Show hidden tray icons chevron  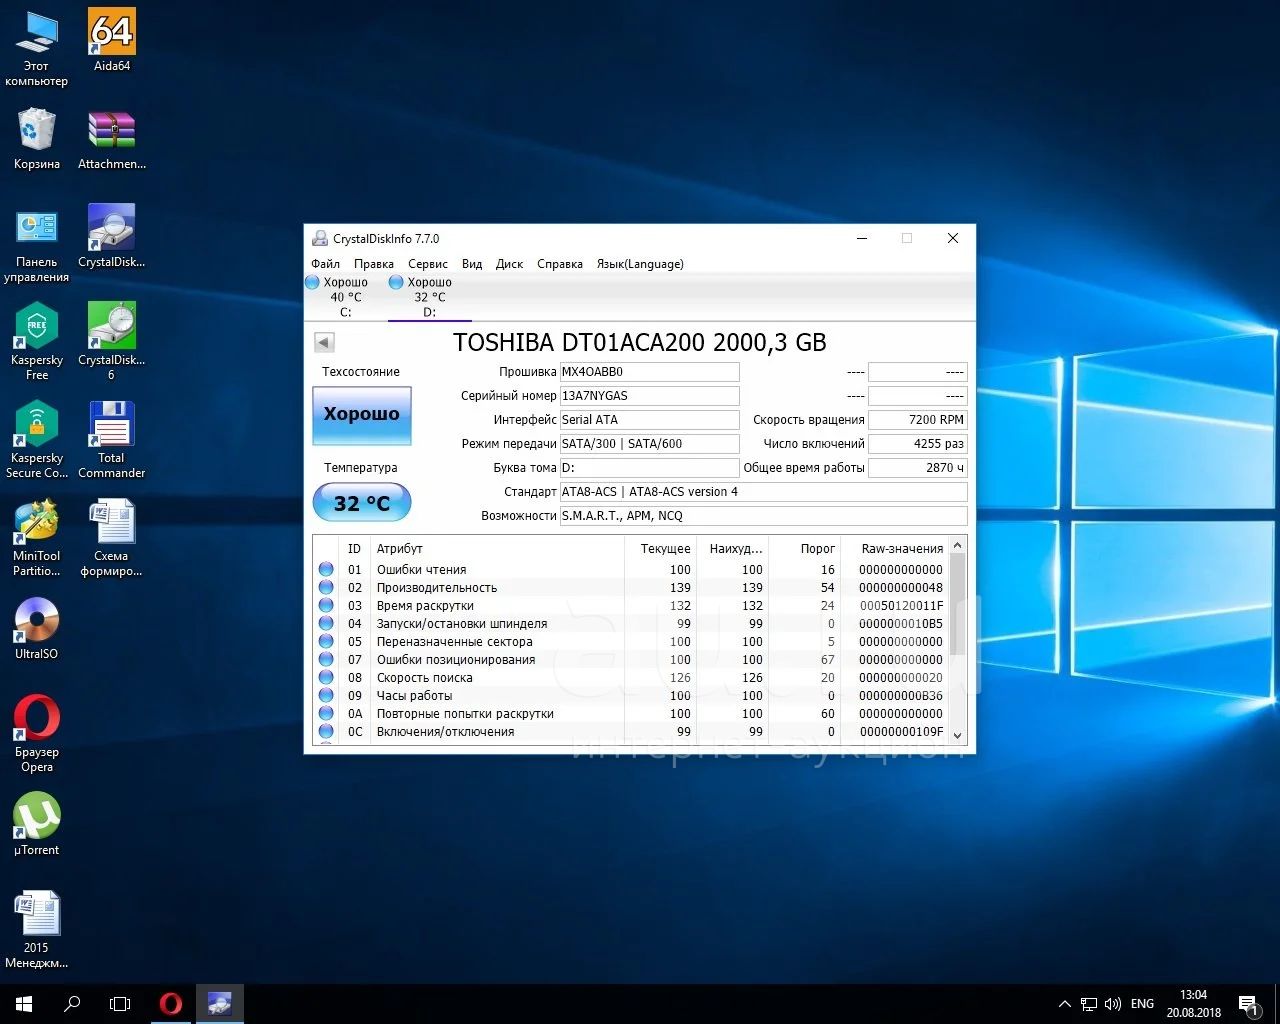pyautogui.click(x=1065, y=1004)
